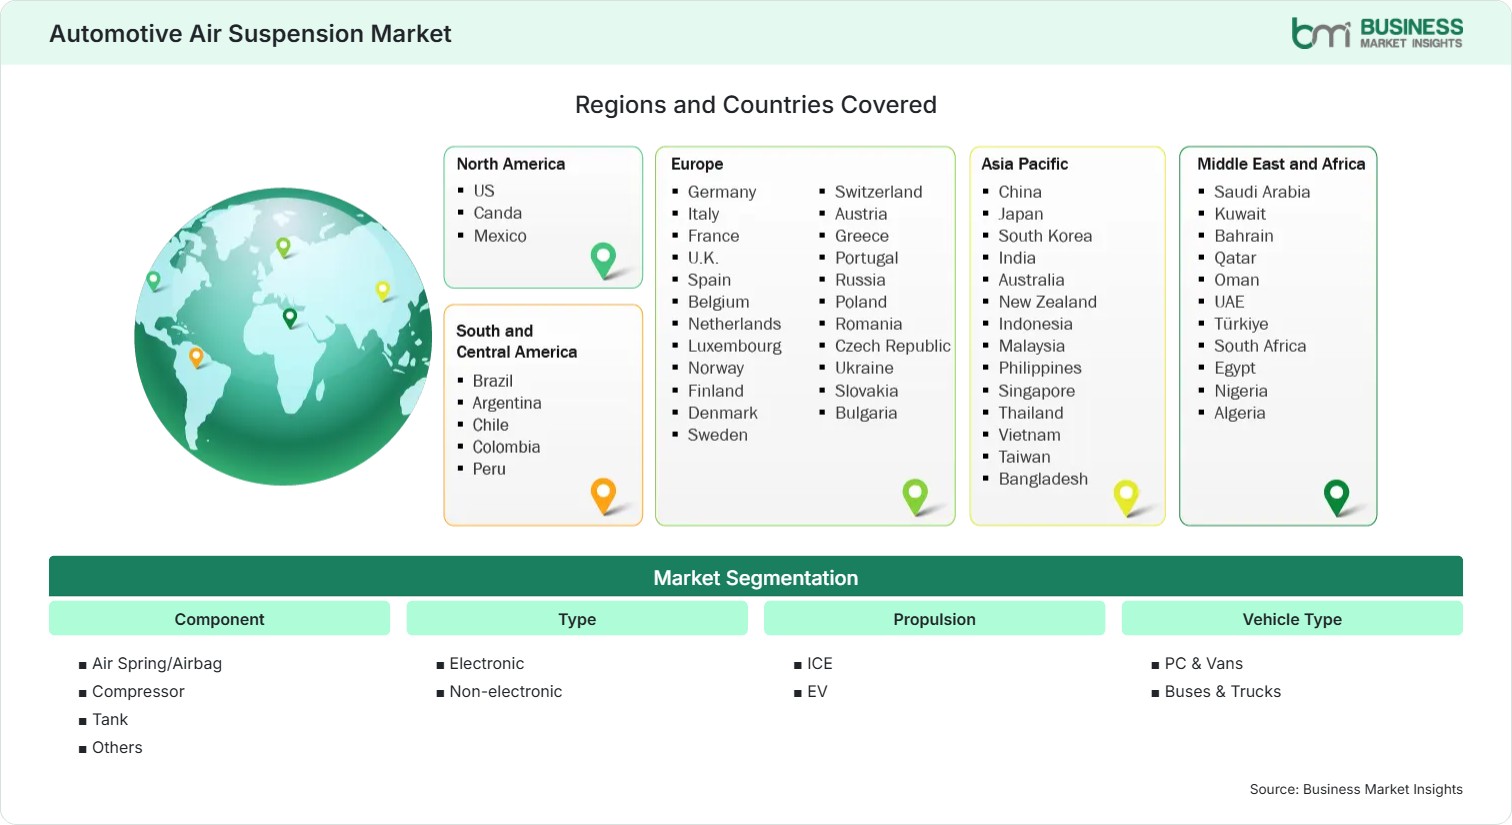Click the North America card heading
The image size is (1512, 825).
pyautogui.click(x=511, y=164)
